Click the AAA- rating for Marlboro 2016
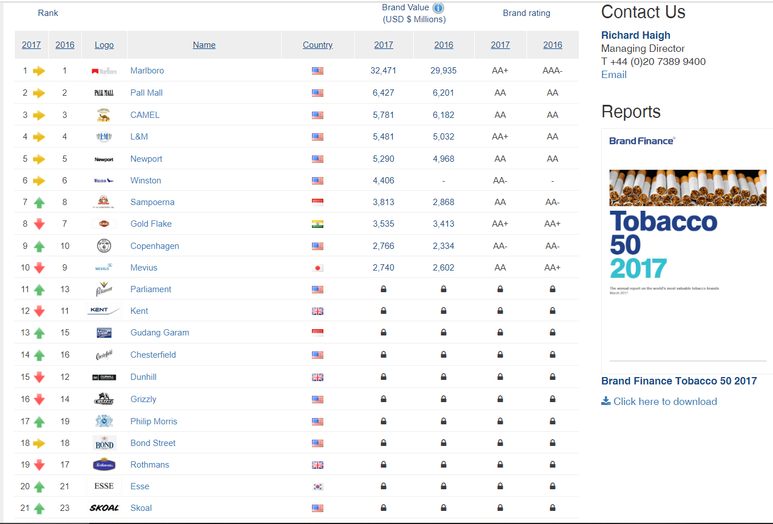Viewport: 773px width, 524px height. (x=552, y=70)
